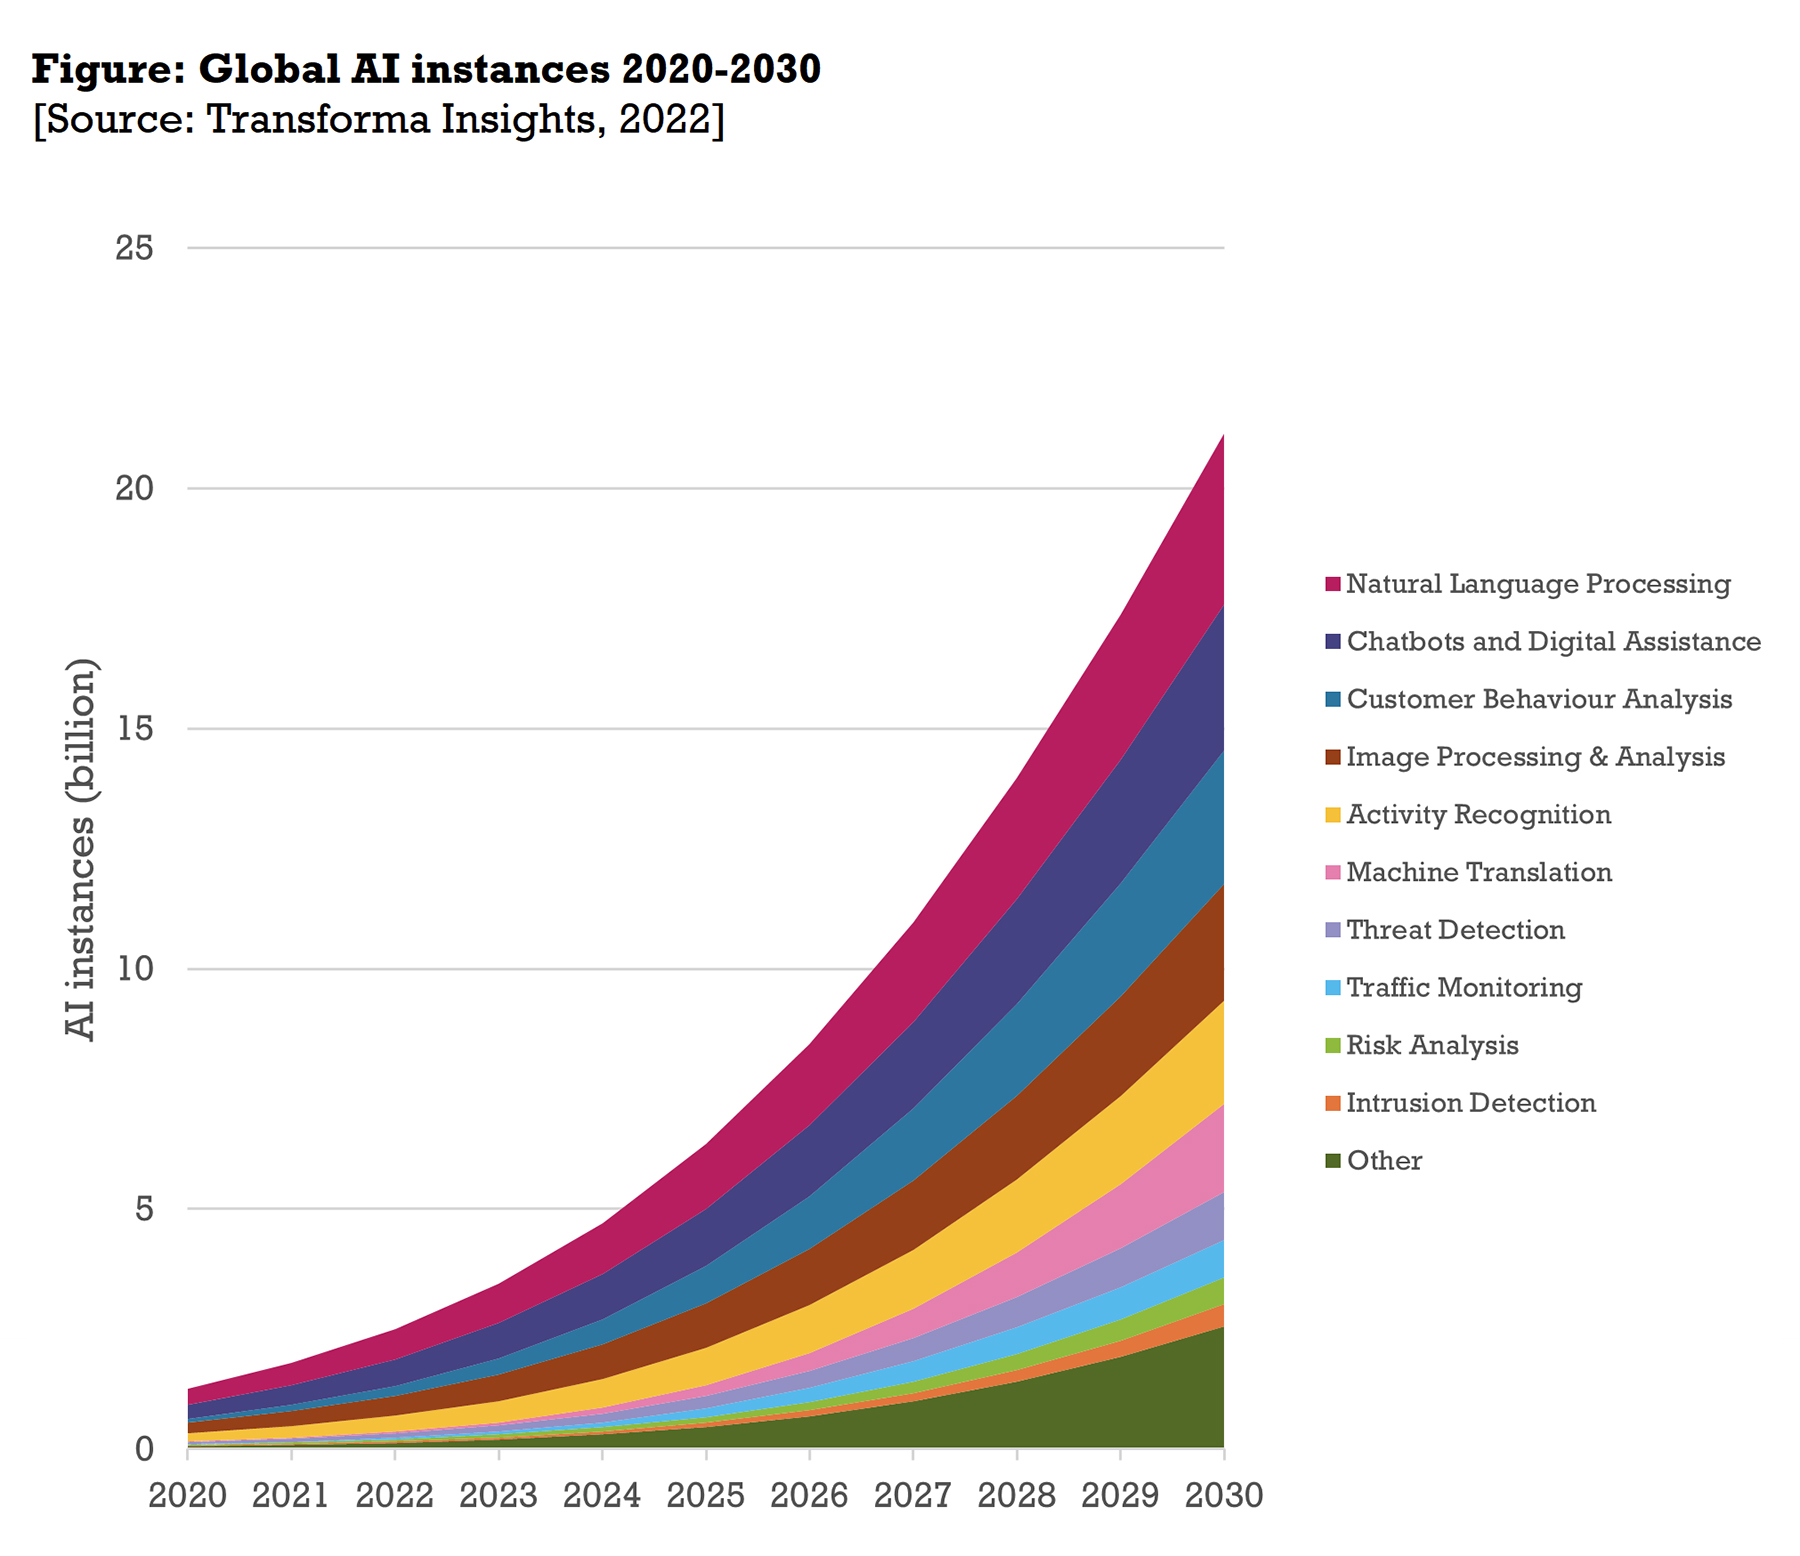Click the x-axis year 2027
Screen dimensions: 1800x1556
913,1496
